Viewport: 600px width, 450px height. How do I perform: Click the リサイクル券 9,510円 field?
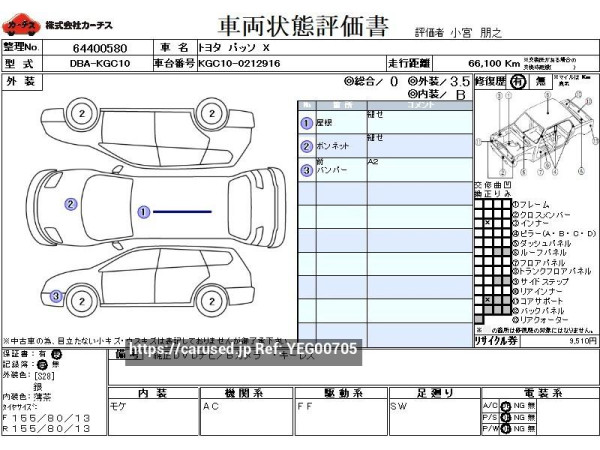pyautogui.click(x=535, y=341)
